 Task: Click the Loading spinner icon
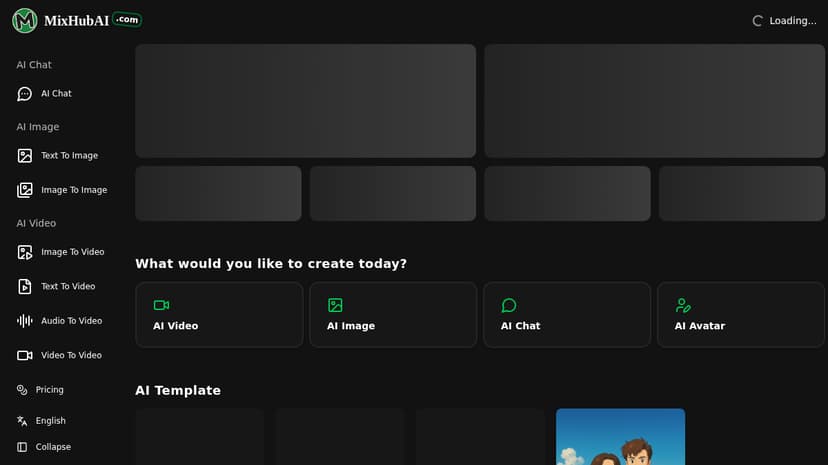pos(757,21)
